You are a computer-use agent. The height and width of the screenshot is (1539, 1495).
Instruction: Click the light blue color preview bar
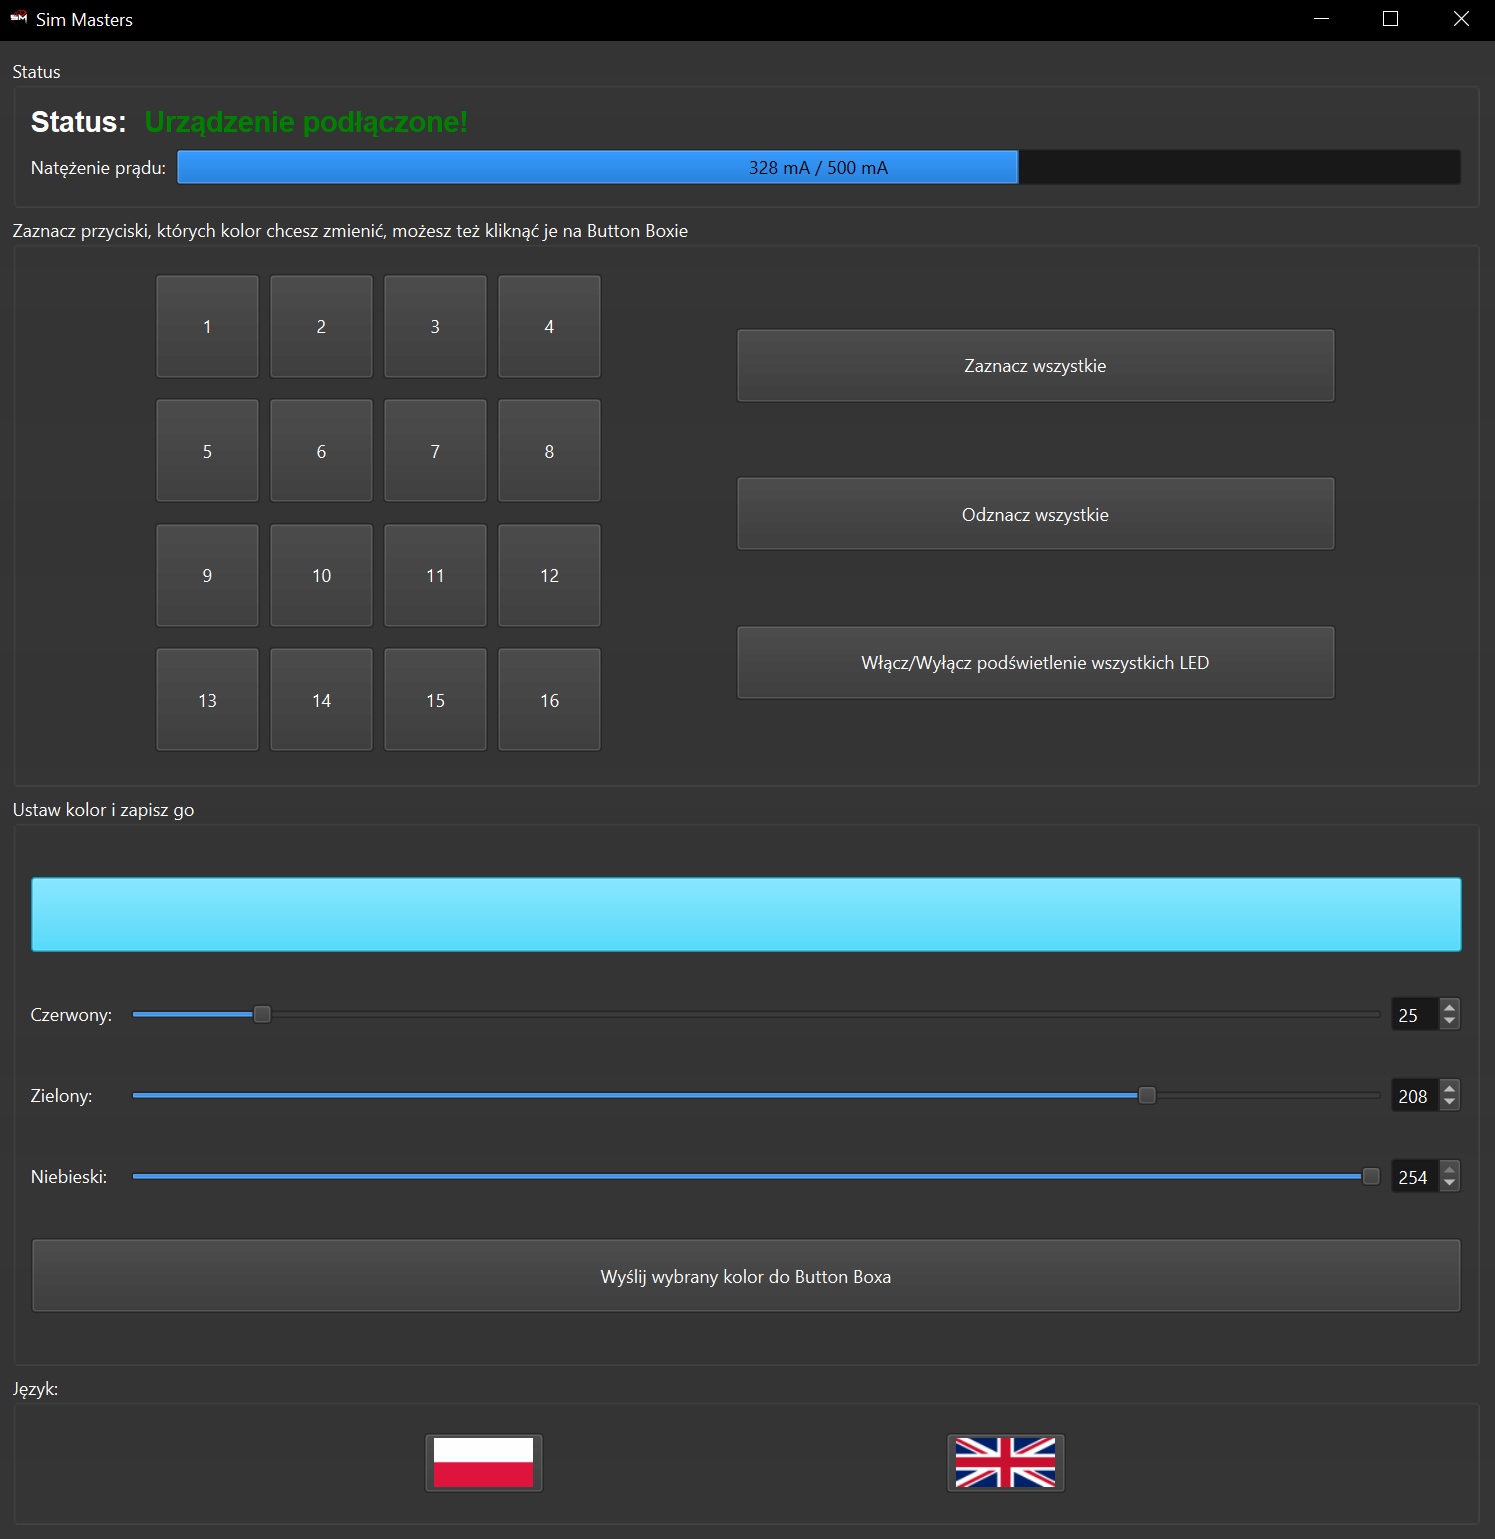(x=746, y=914)
